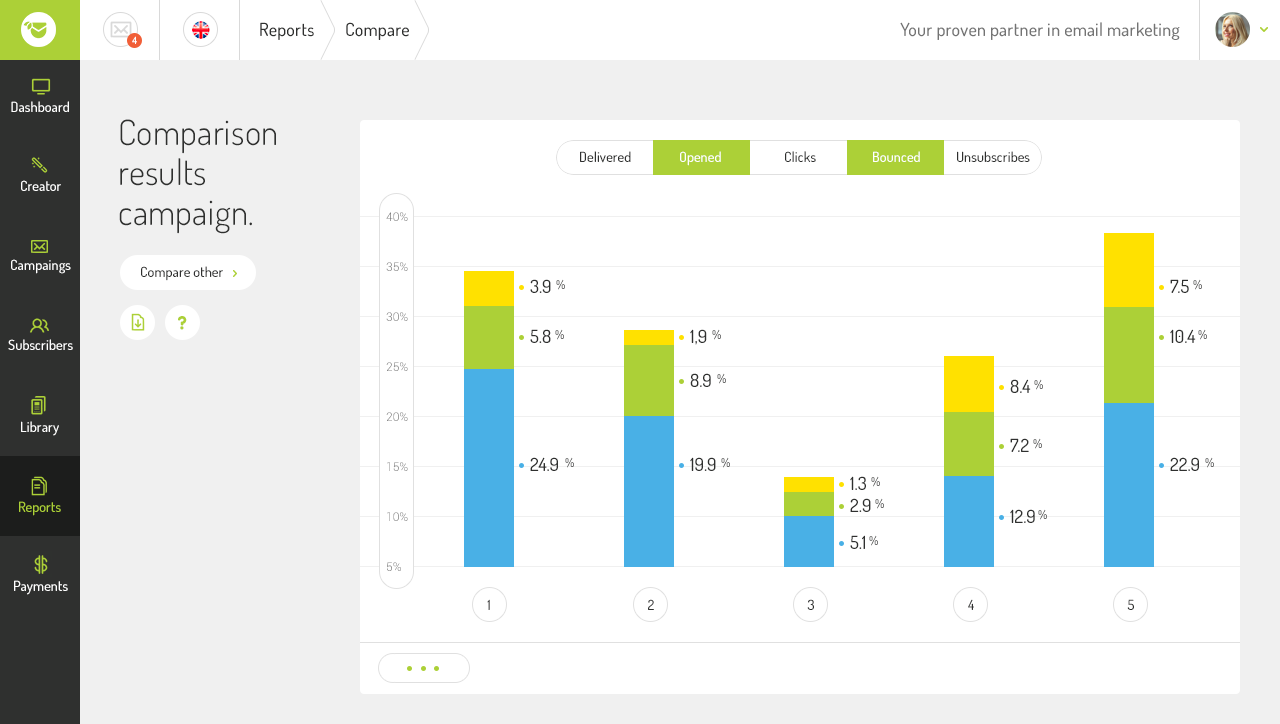Click the Reports breadcrumb item
The width and height of the screenshot is (1280, 724).
click(x=286, y=30)
